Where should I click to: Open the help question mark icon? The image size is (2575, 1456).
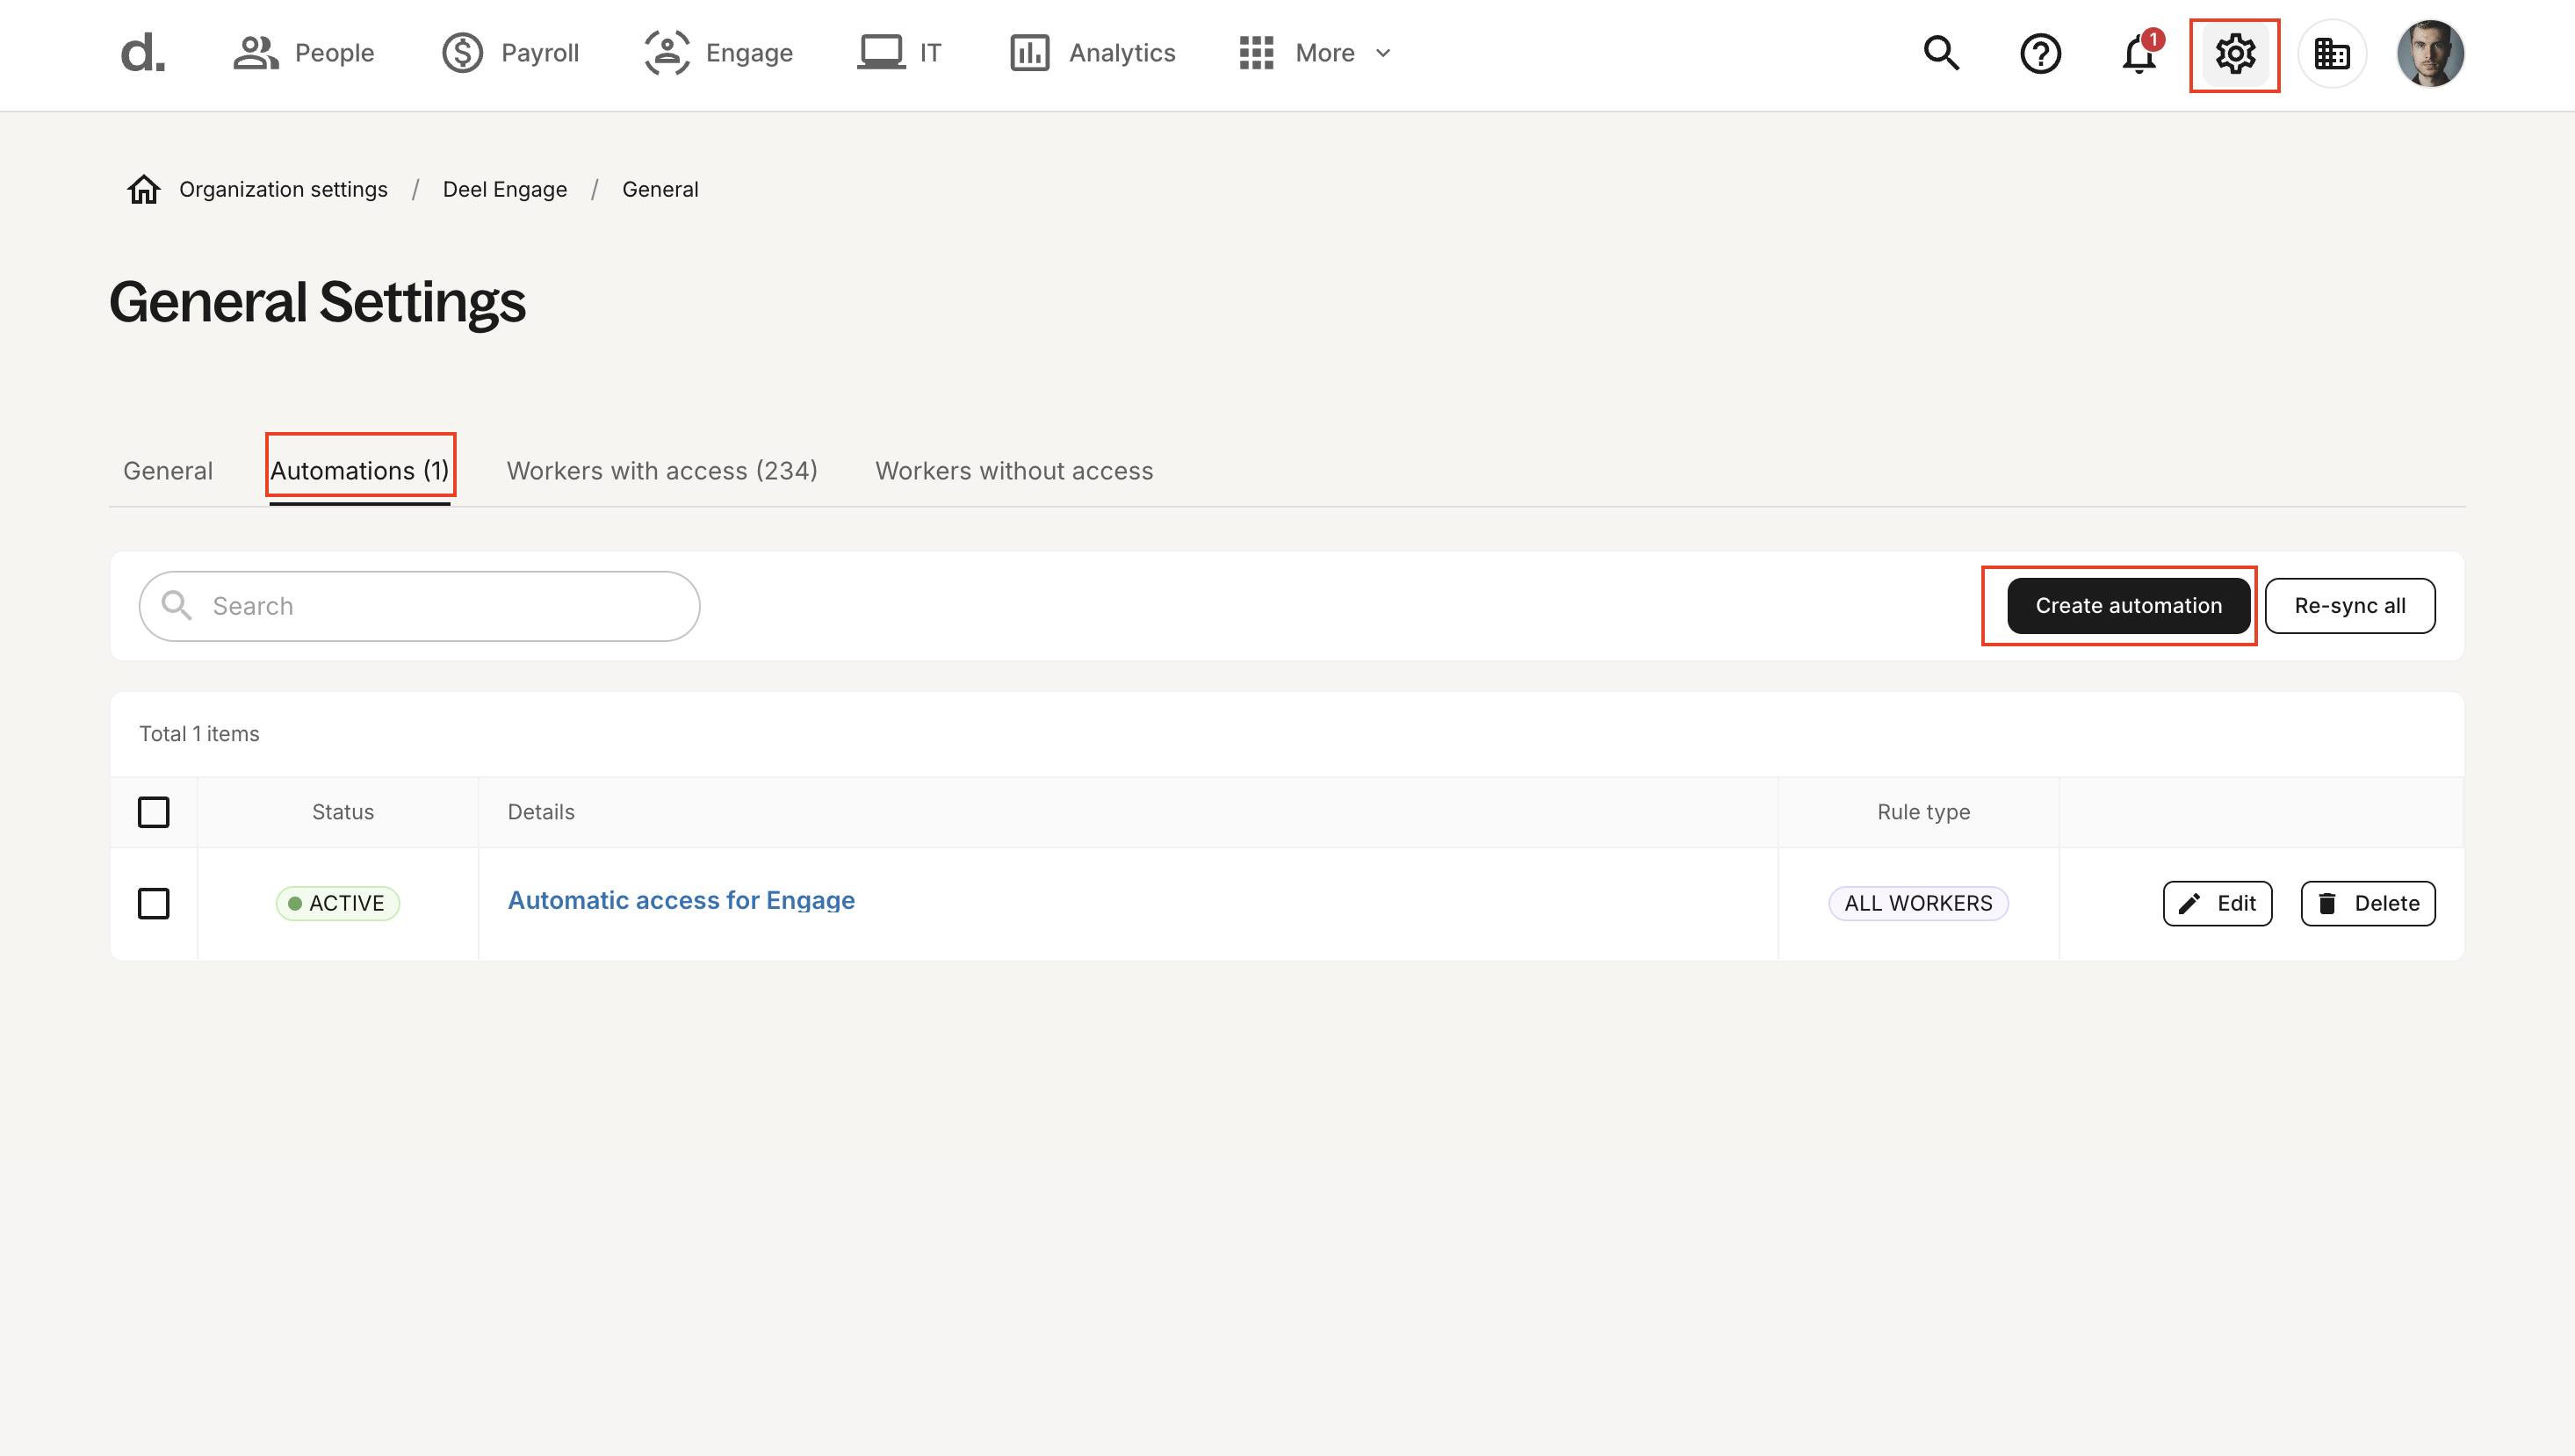pyautogui.click(x=2040, y=53)
